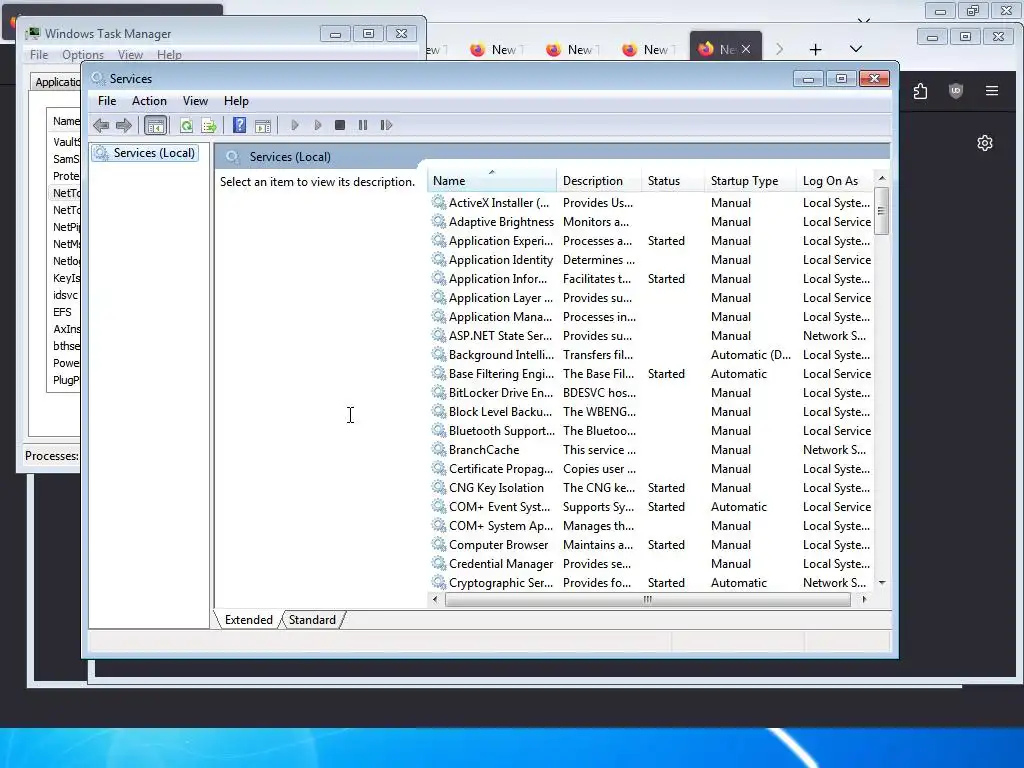This screenshot has width=1024, height=768.
Task: Click the vertical scrollbar thumb in Services
Action: point(882,210)
